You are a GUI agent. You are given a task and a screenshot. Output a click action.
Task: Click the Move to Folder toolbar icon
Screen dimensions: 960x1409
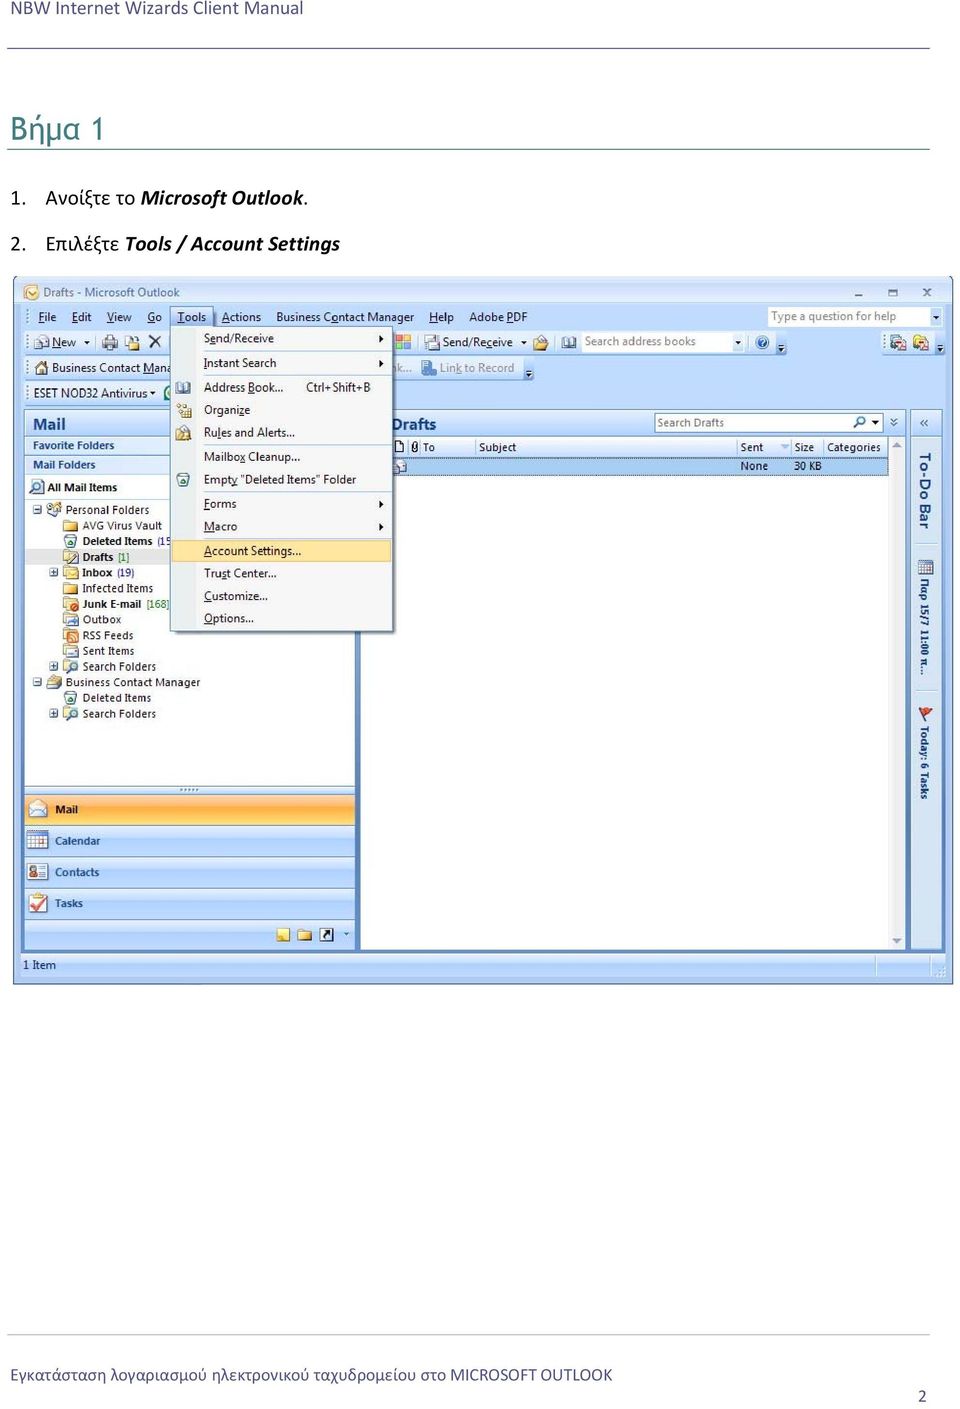(x=132, y=343)
